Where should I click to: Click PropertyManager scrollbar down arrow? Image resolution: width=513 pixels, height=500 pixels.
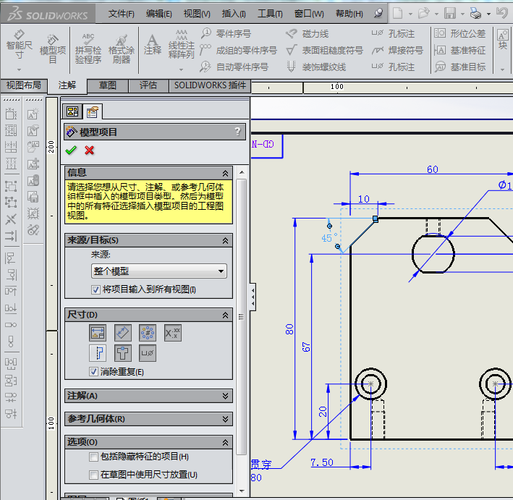pyautogui.click(x=242, y=491)
